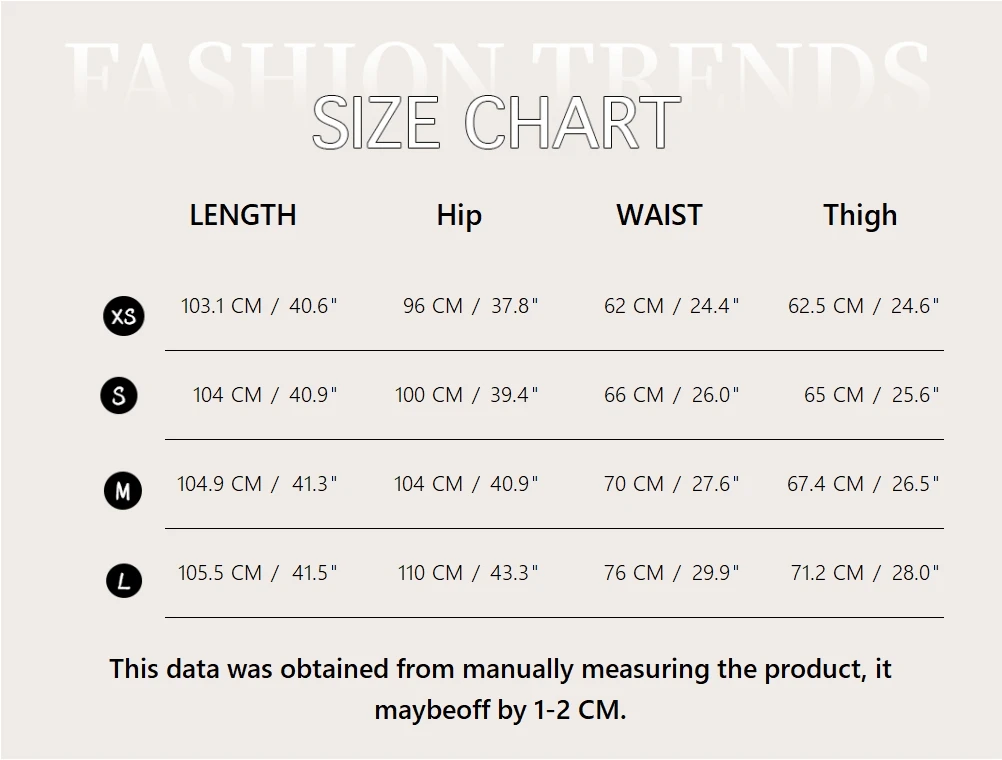
Task: Select the LENGTH column header
Action: point(243,215)
